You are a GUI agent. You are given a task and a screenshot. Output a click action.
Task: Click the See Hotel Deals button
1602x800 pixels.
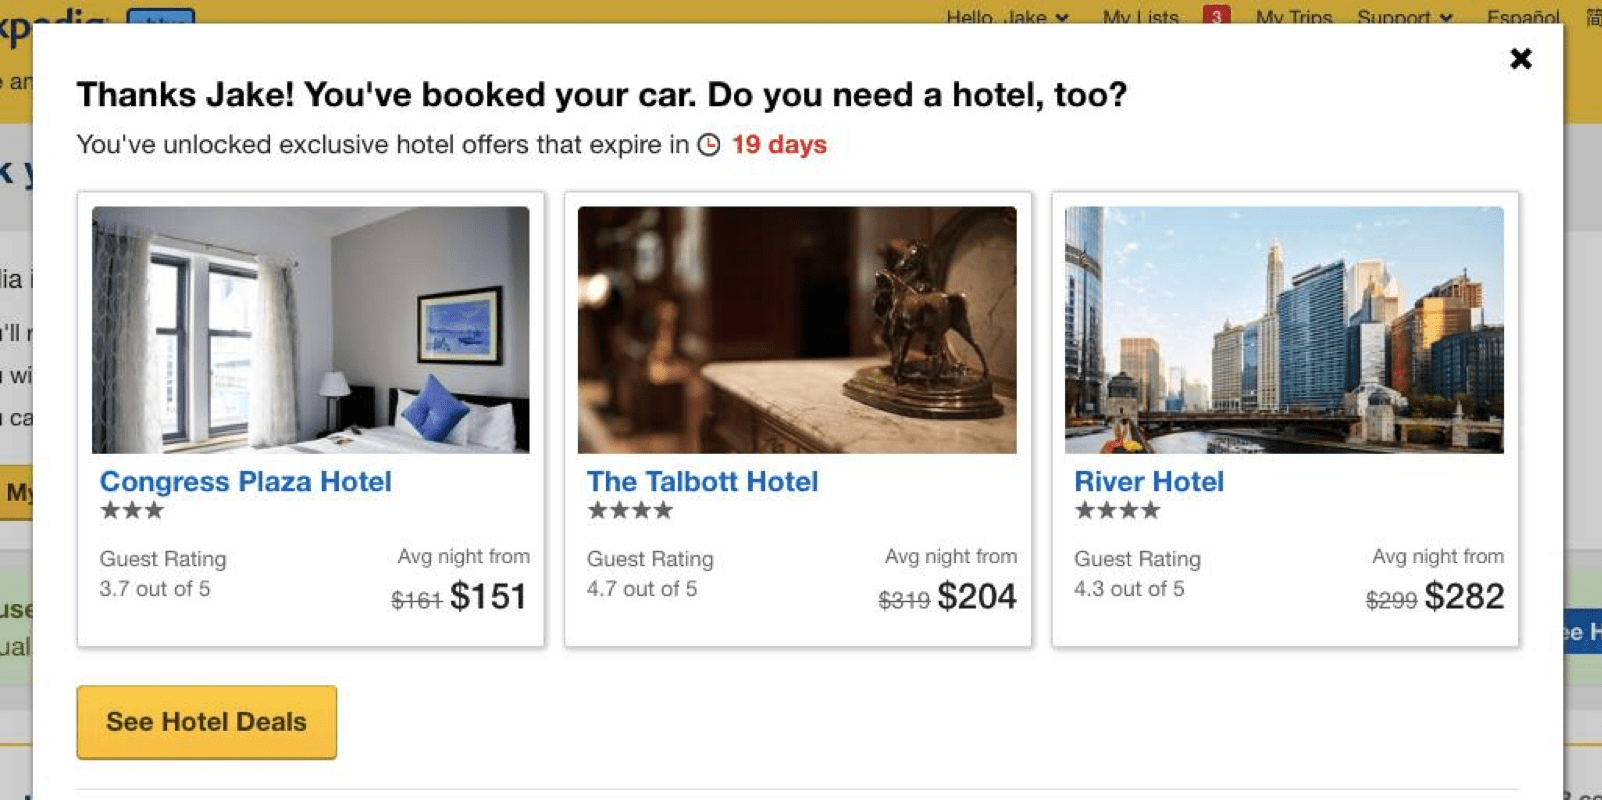pyautogui.click(x=206, y=722)
